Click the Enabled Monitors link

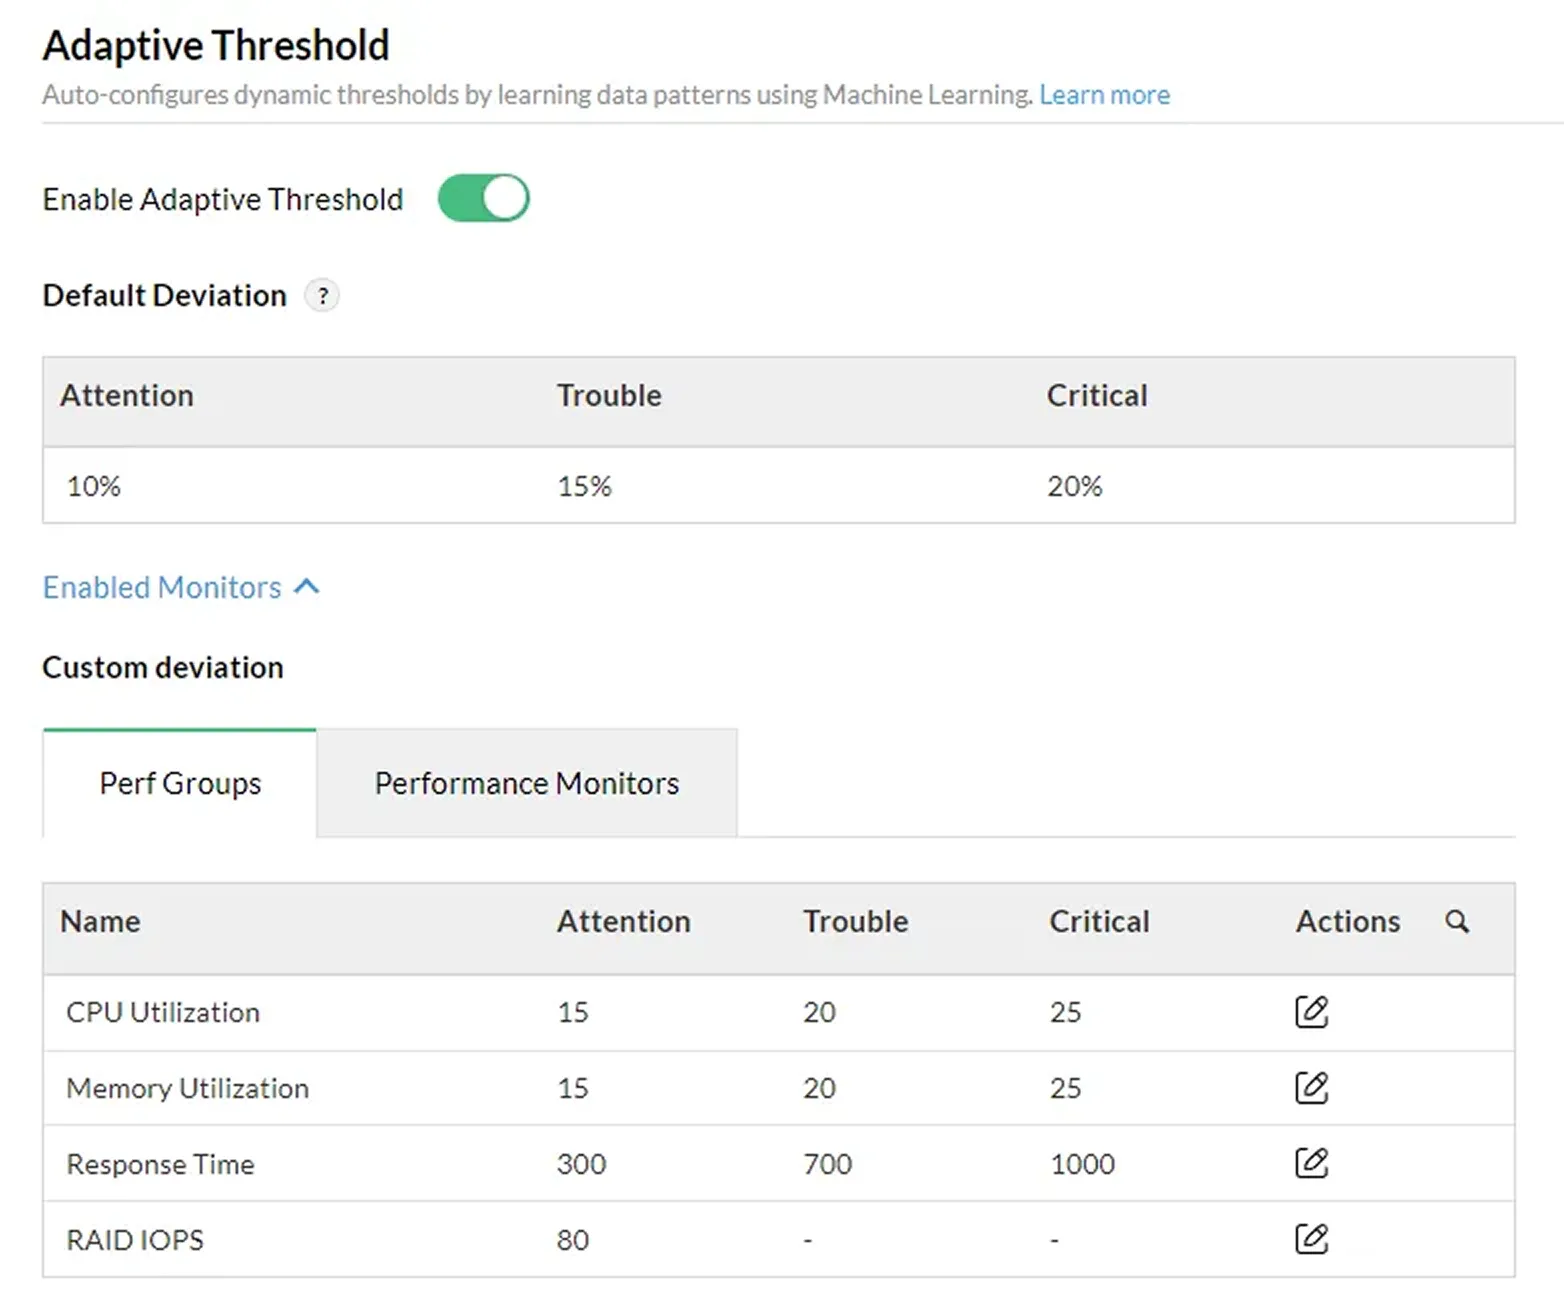click(x=161, y=587)
